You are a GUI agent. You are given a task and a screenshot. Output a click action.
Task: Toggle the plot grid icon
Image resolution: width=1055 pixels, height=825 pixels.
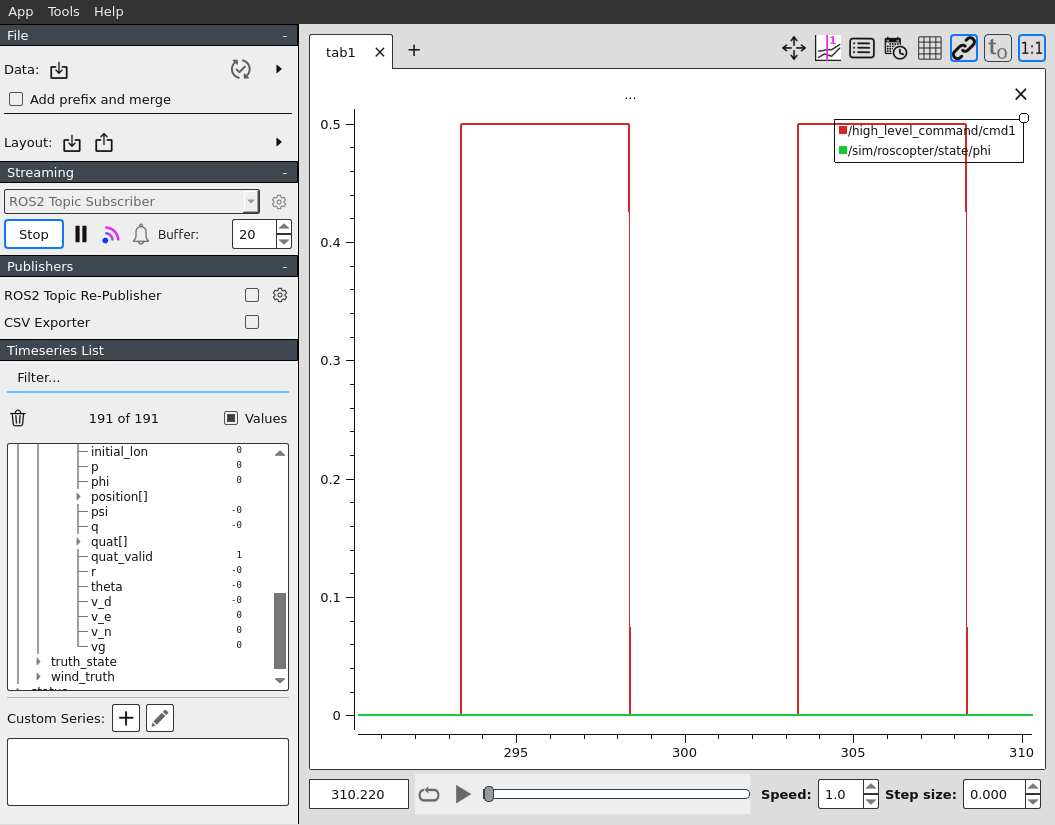[929, 48]
